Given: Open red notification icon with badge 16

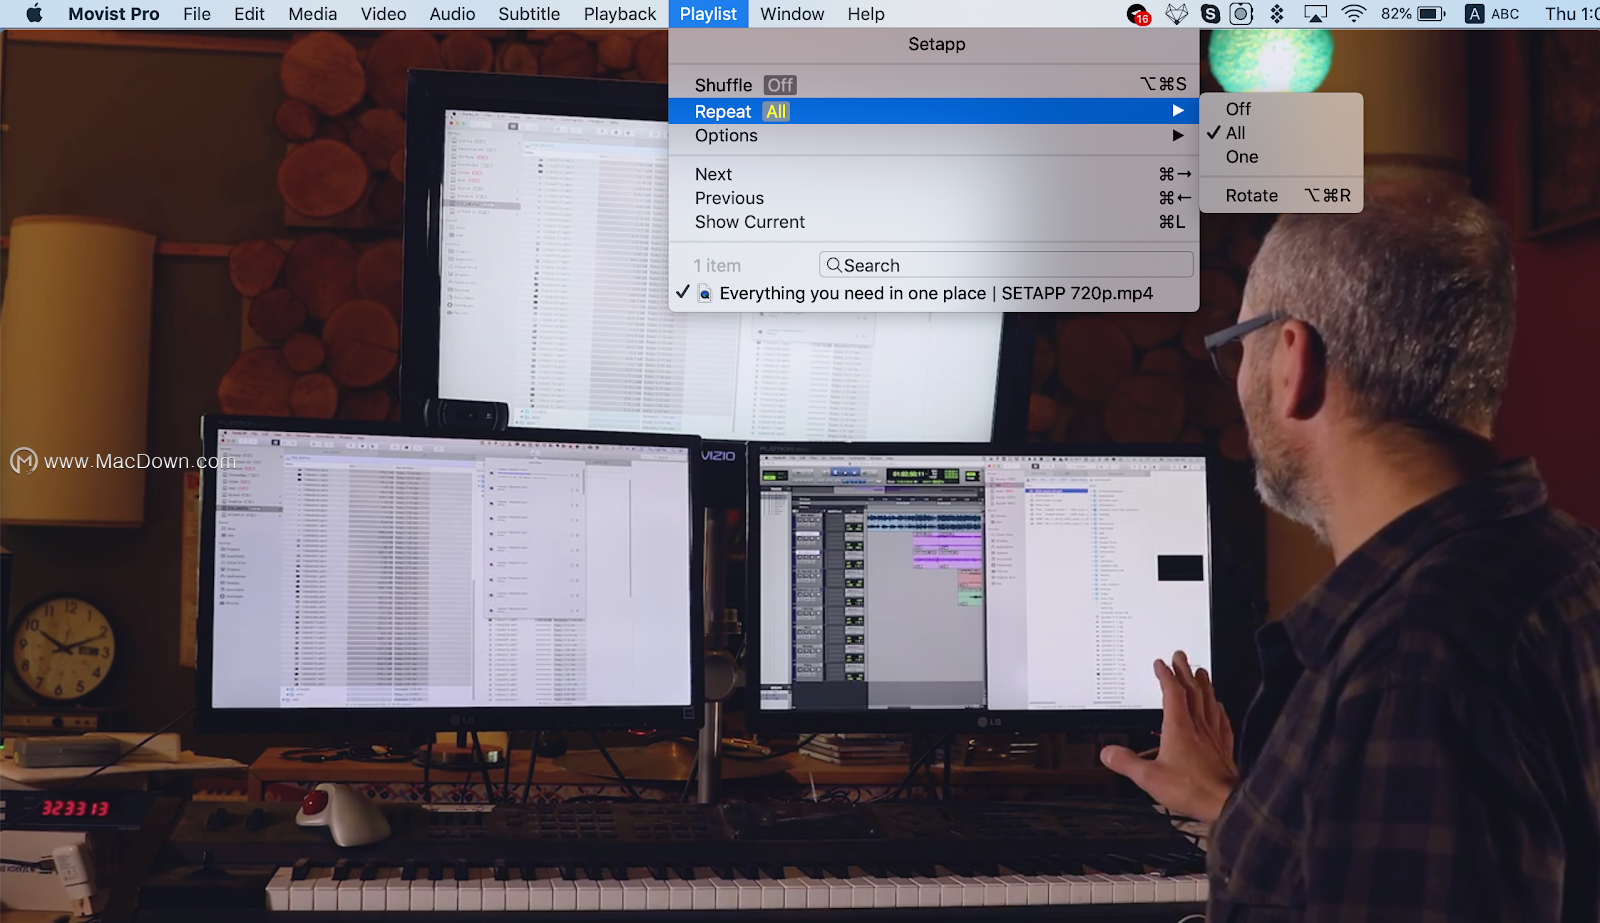Looking at the screenshot, I should point(1138,14).
